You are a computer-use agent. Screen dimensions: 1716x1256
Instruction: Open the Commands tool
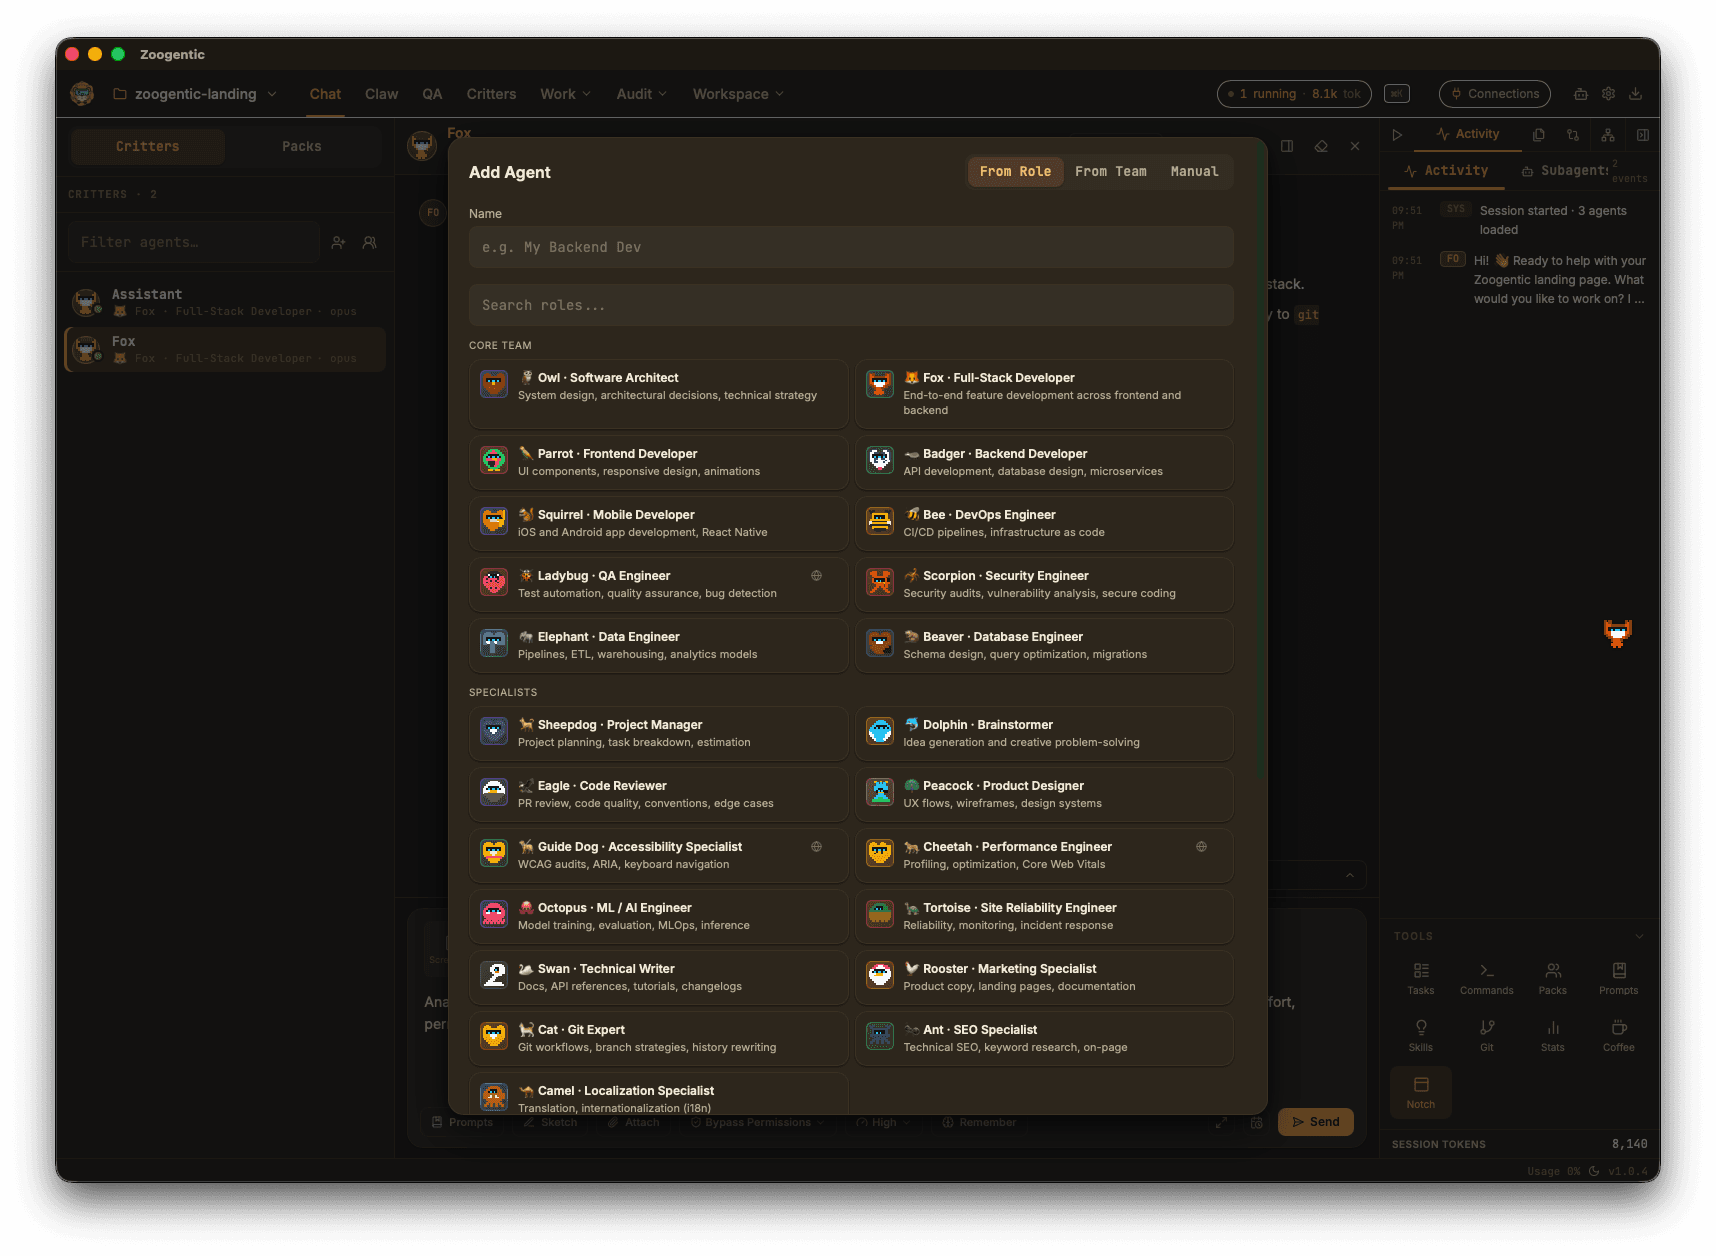pyautogui.click(x=1487, y=978)
